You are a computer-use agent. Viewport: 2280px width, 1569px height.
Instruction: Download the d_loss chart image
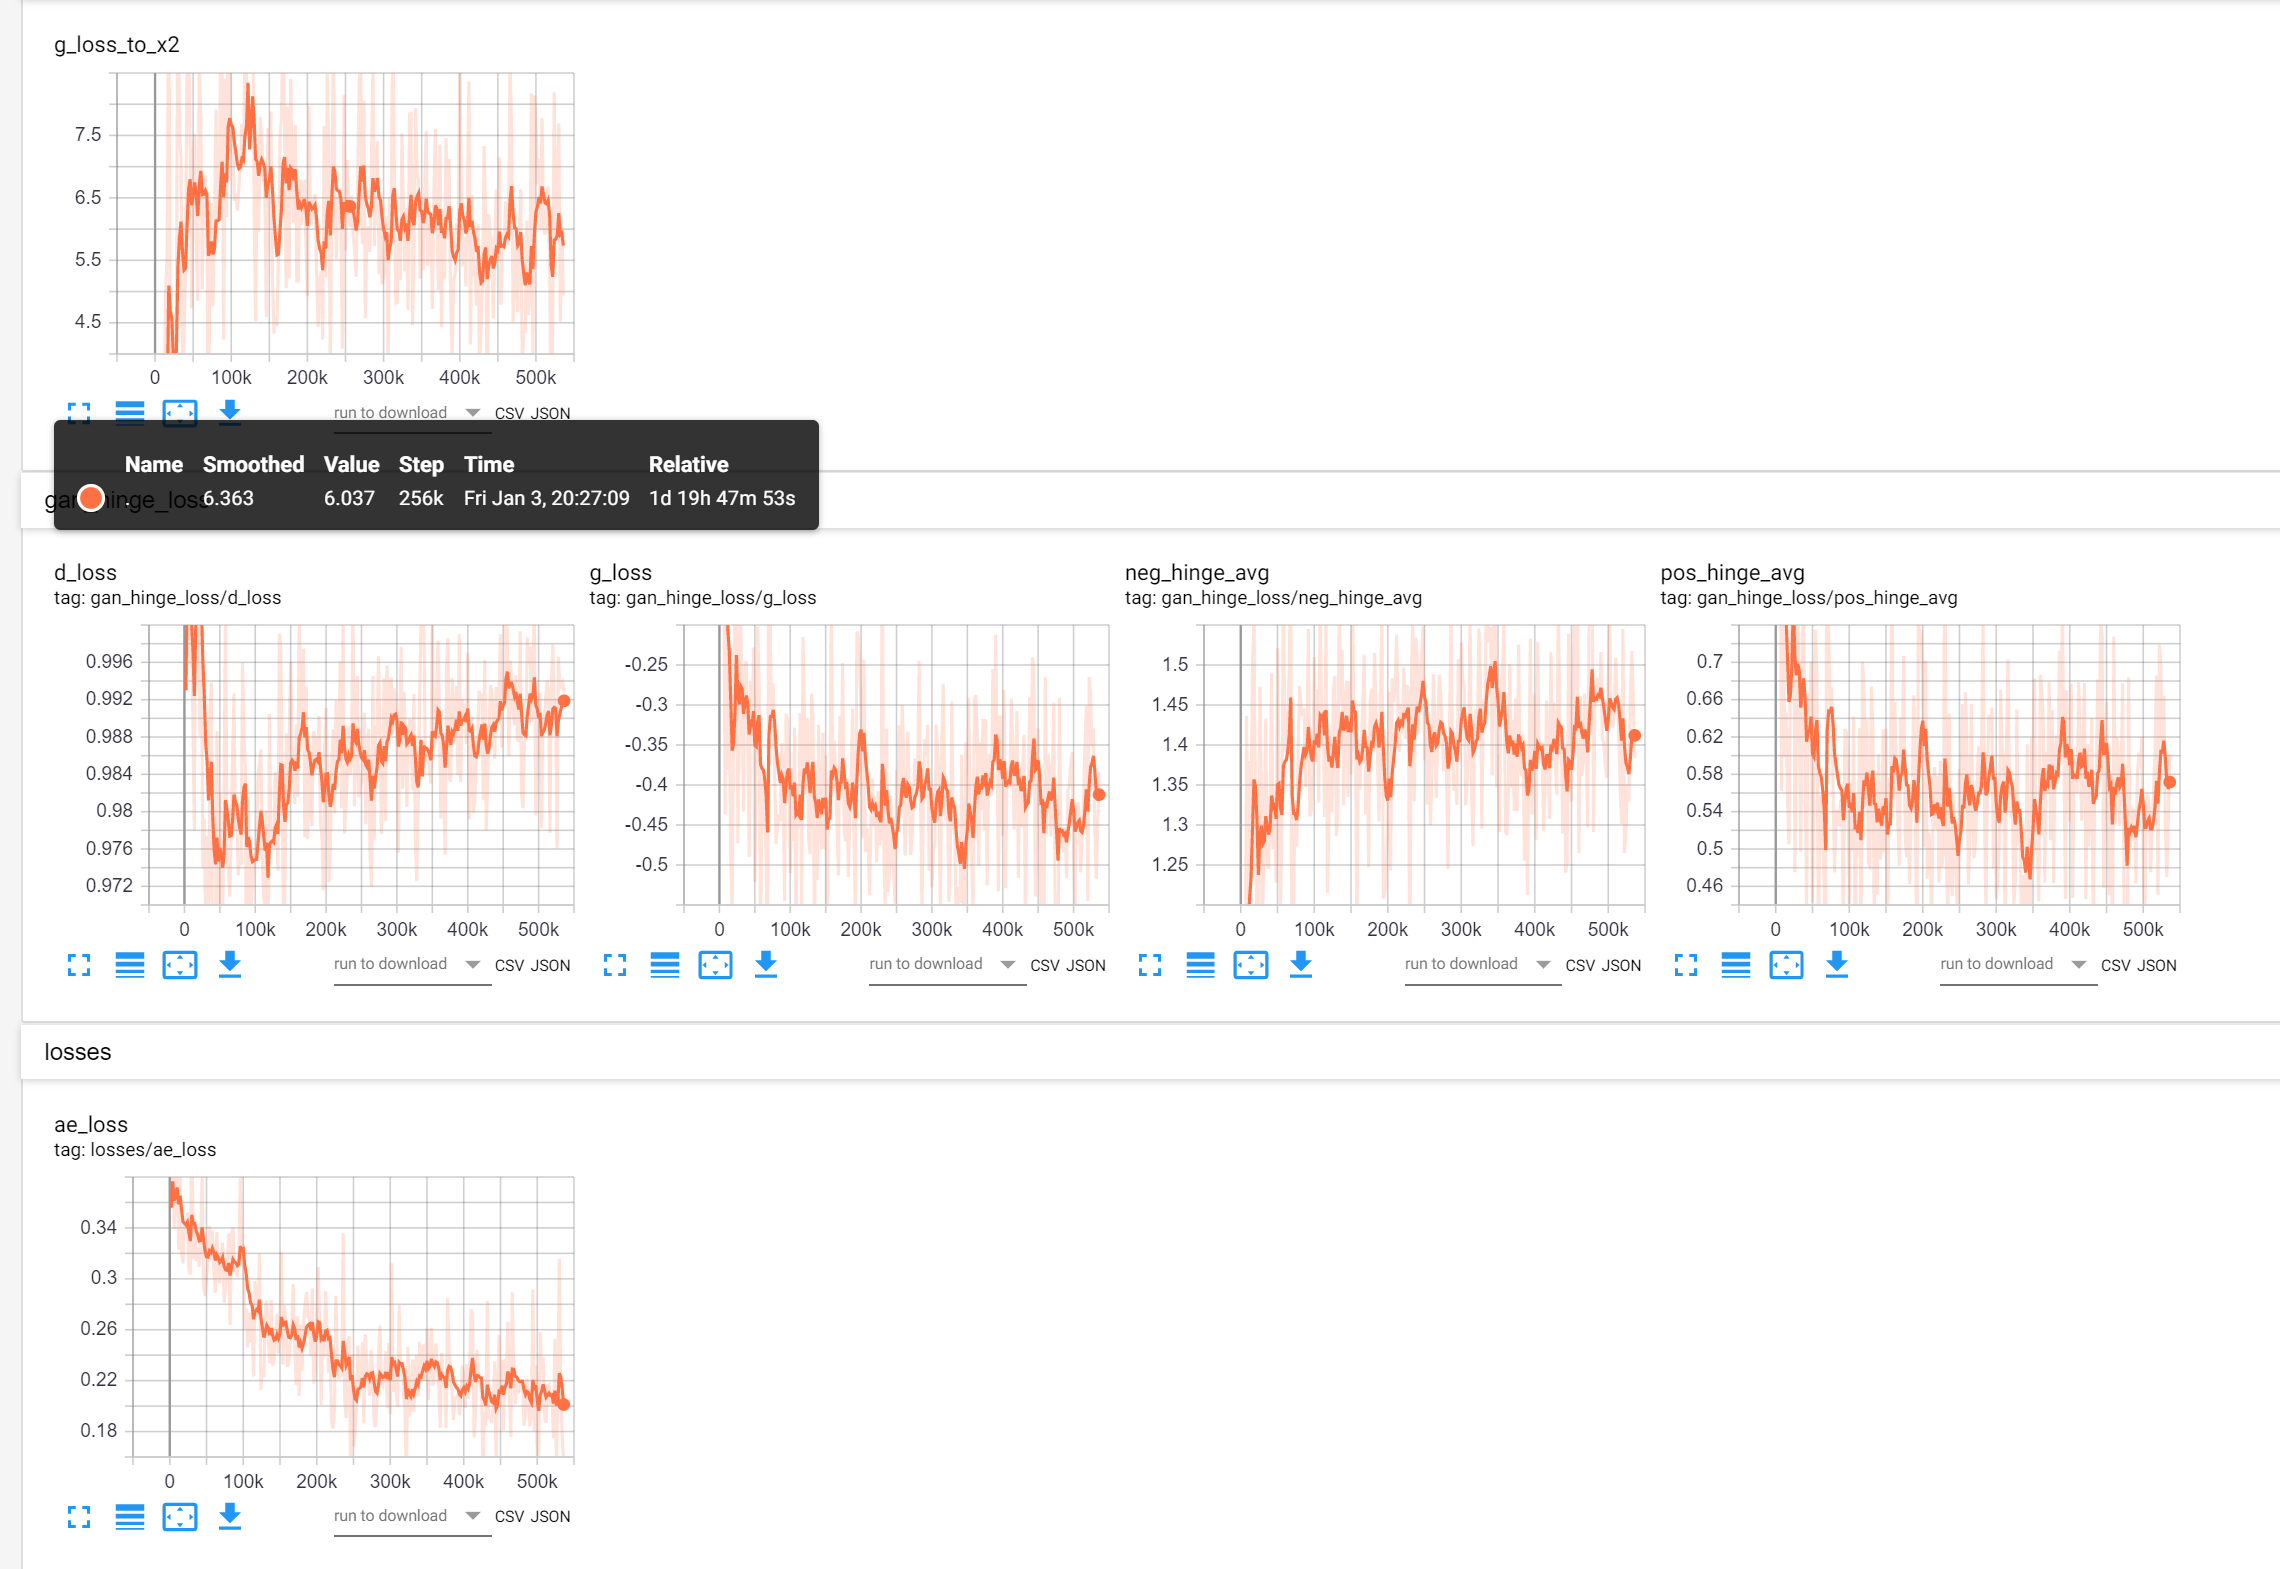tap(230, 965)
